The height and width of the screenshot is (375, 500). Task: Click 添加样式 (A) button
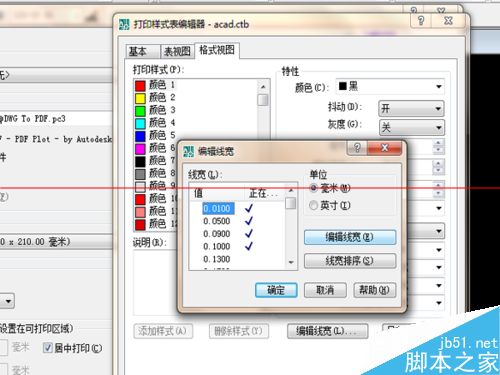pyautogui.click(x=163, y=331)
